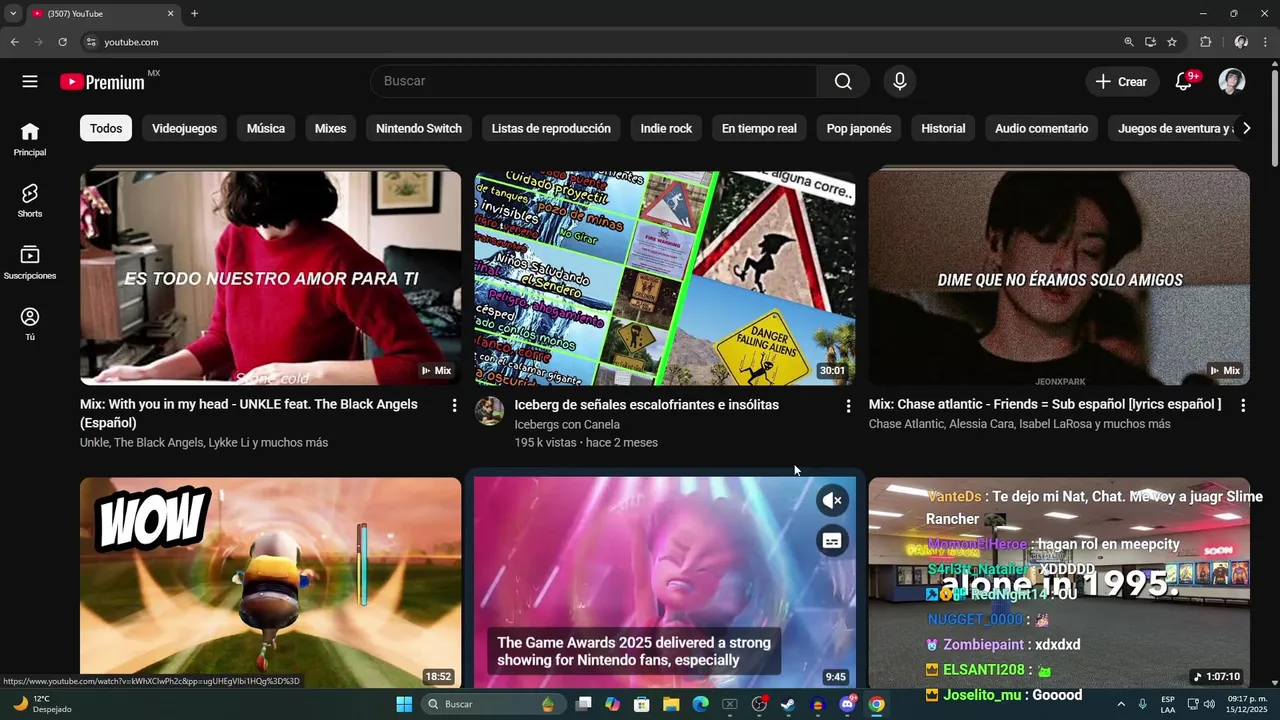1280x720 pixels.
Task: Open Chrome zoom magnifier in address bar
Action: [x=1129, y=42]
